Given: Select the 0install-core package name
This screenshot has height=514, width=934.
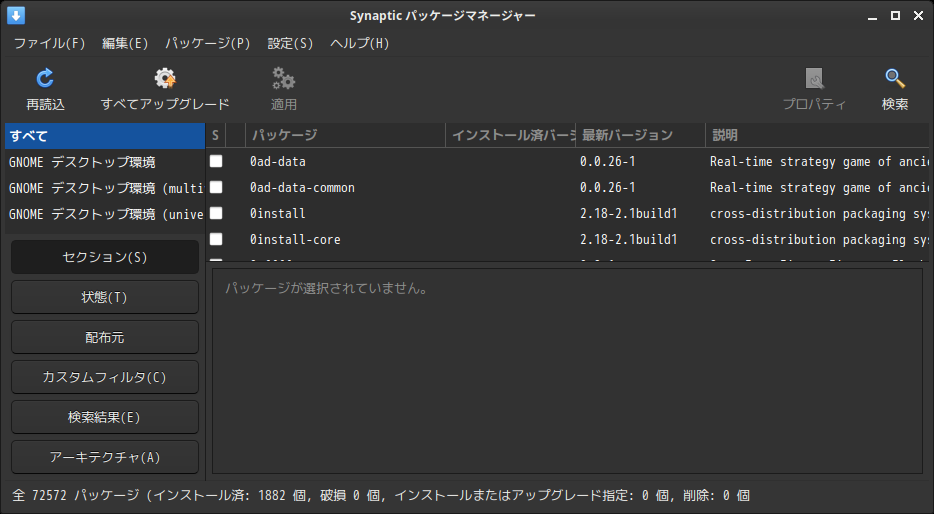Looking at the screenshot, I should pos(295,239).
